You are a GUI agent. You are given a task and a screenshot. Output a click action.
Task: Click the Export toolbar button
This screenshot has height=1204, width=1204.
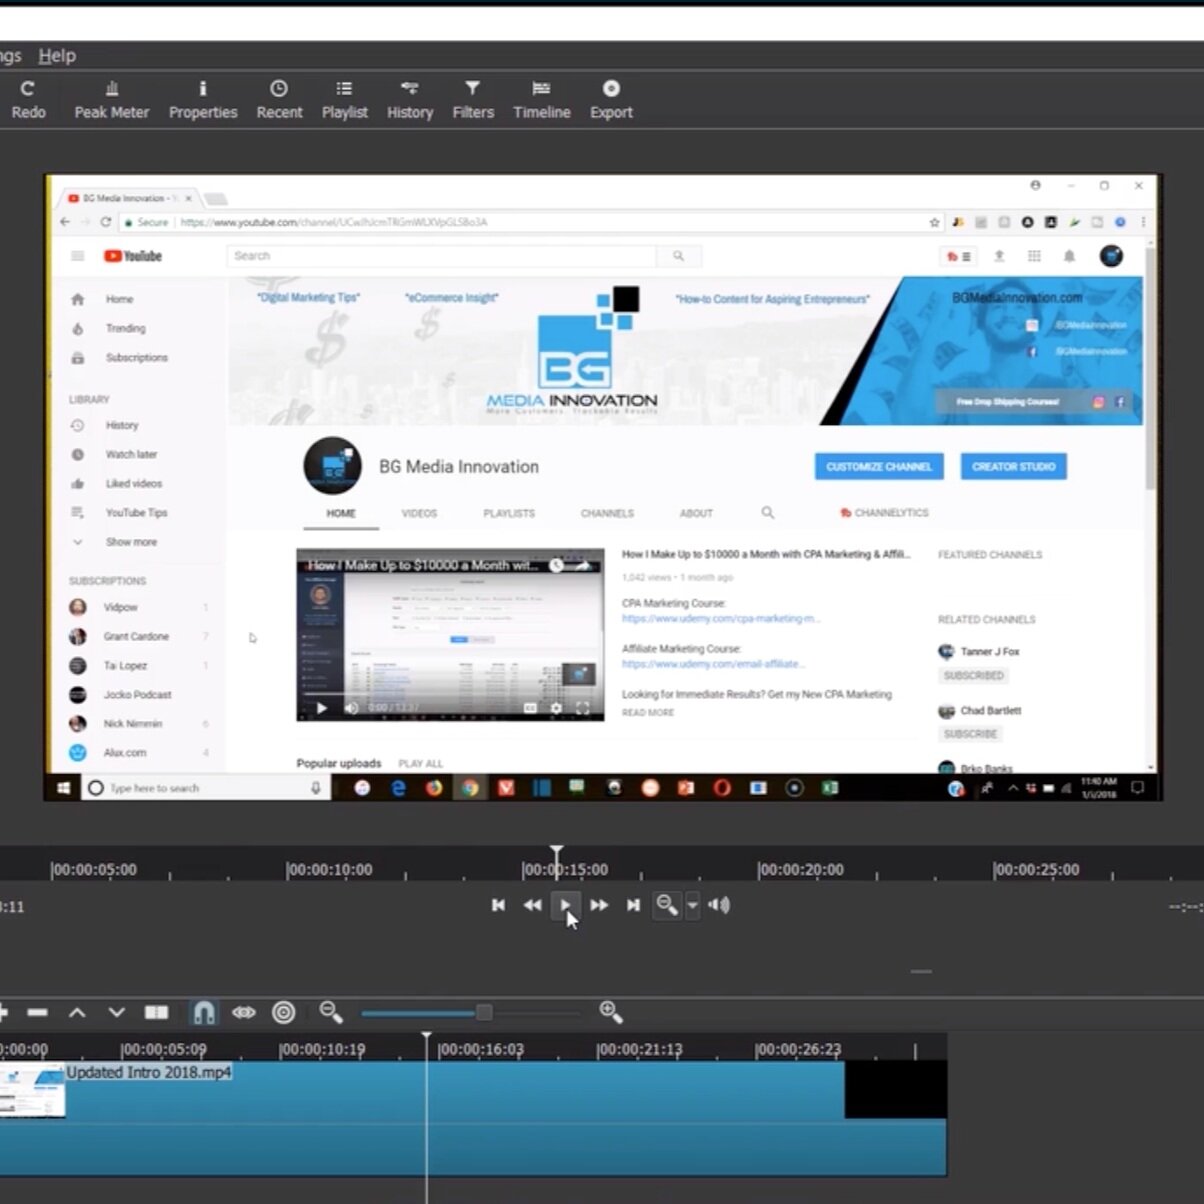pyautogui.click(x=611, y=100)
